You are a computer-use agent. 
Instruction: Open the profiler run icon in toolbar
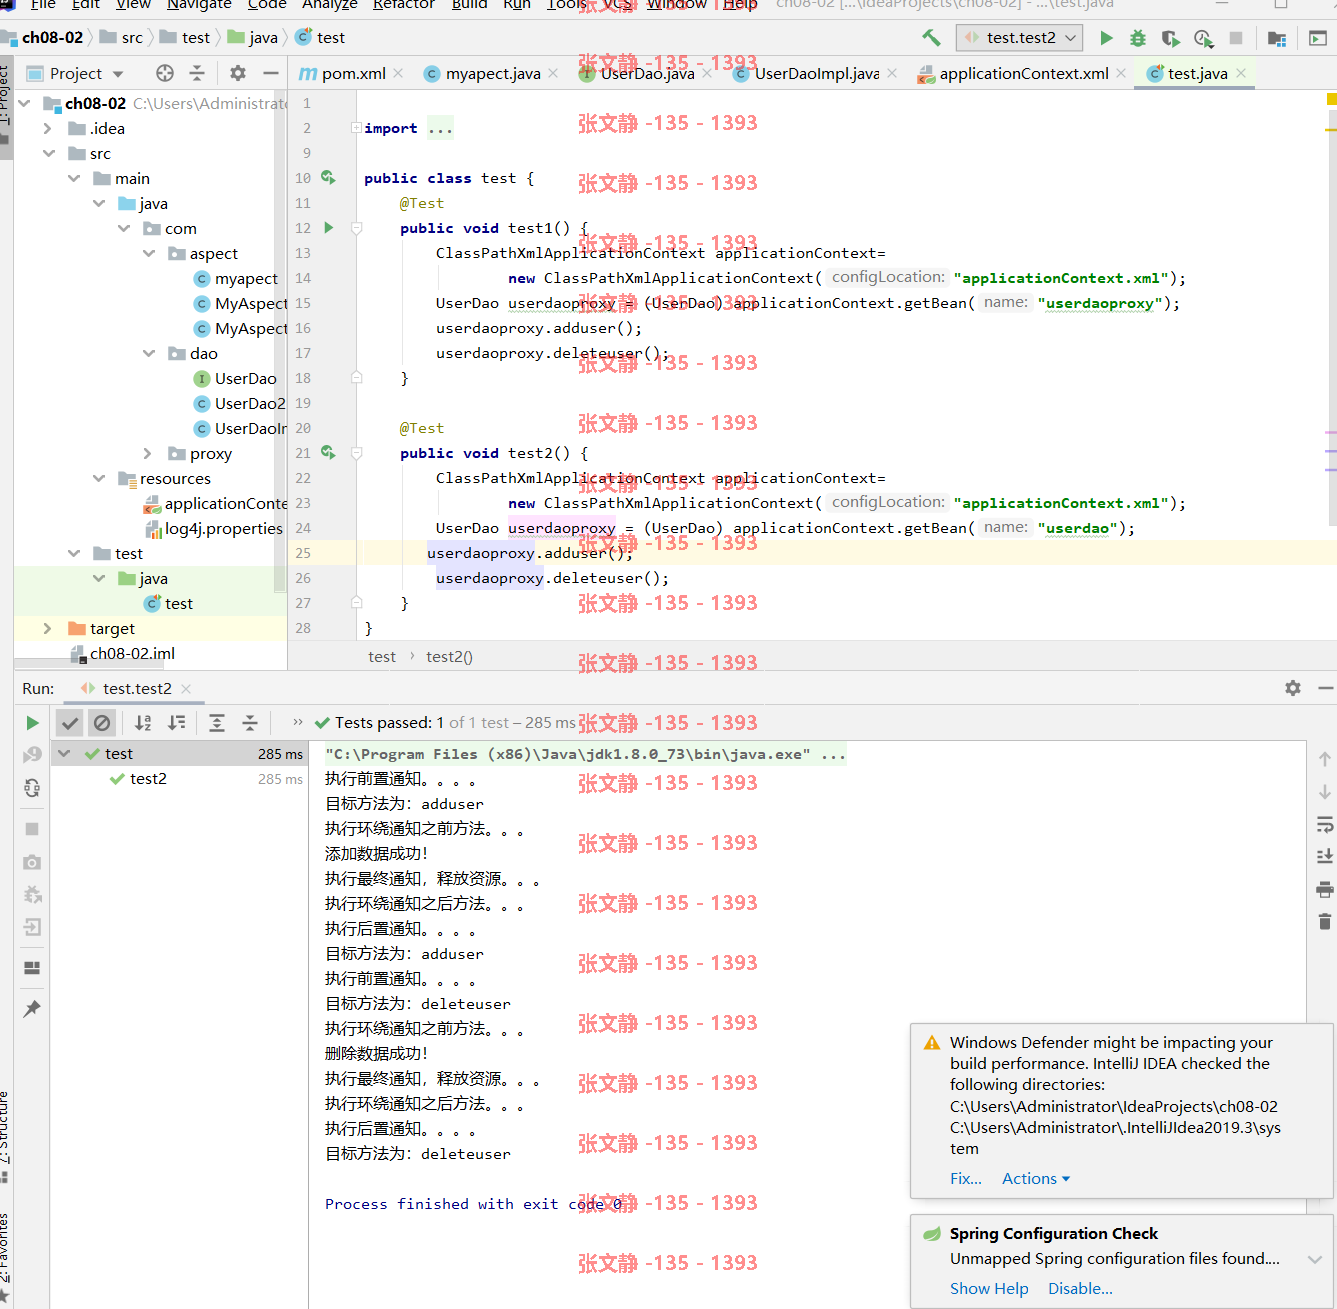(1203, 38)
